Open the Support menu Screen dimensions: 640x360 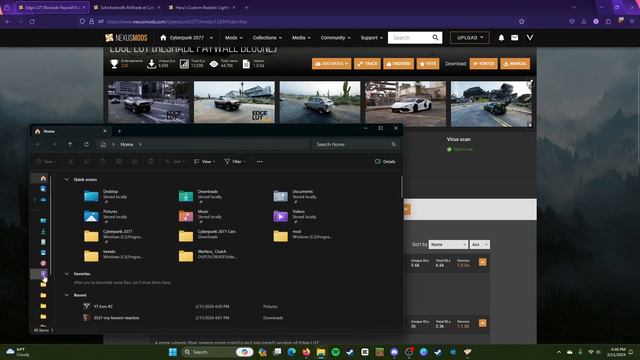[371, 38]
